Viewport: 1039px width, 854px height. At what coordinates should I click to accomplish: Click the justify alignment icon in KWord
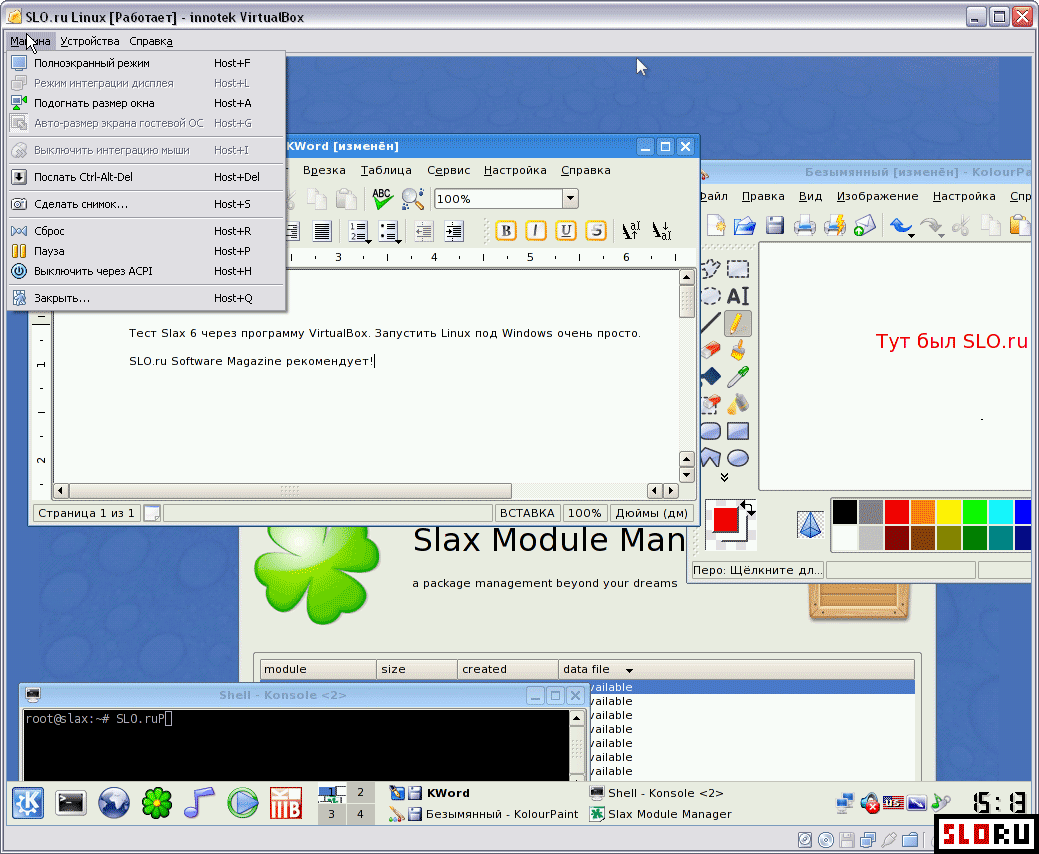pyautogui.click(x=323, y=231)
